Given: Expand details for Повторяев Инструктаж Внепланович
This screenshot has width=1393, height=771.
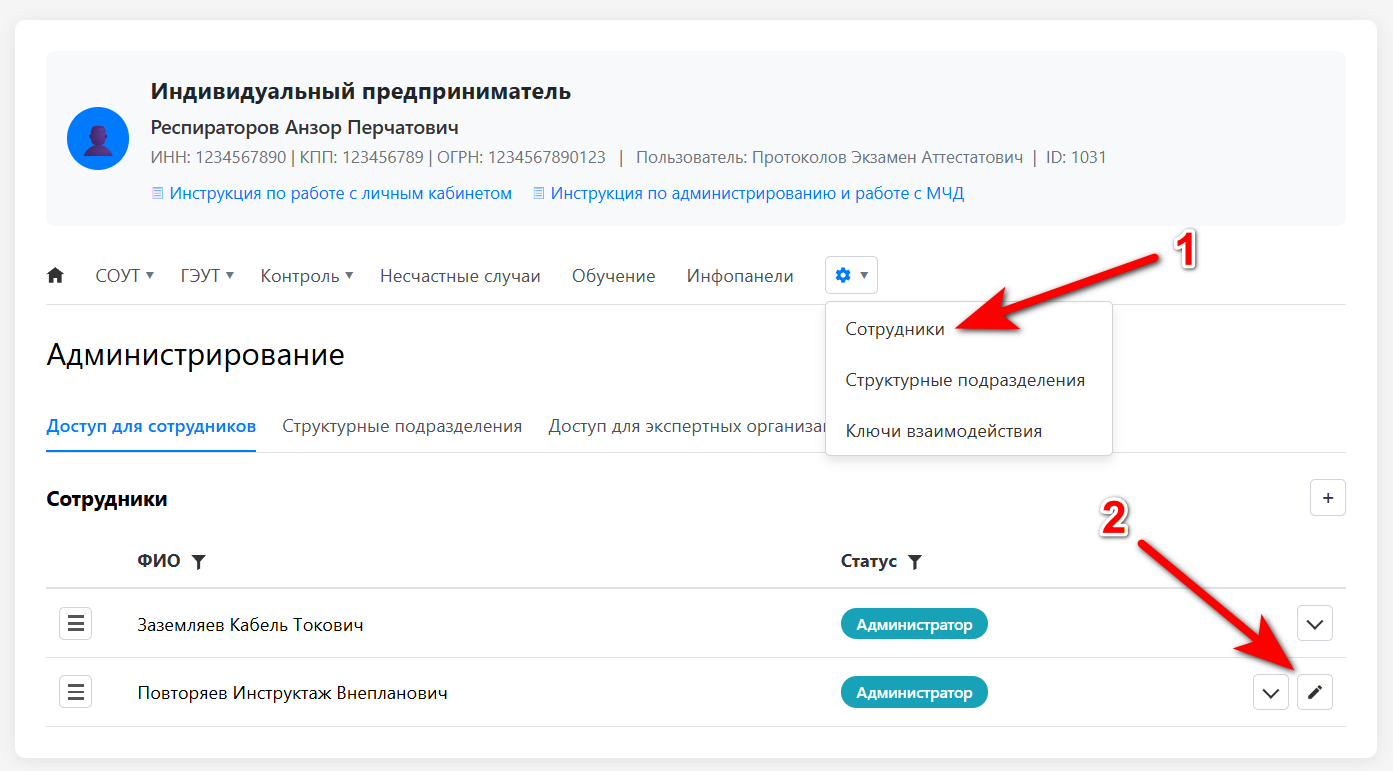Looking at the screenshot, I should click(1271, 692).
